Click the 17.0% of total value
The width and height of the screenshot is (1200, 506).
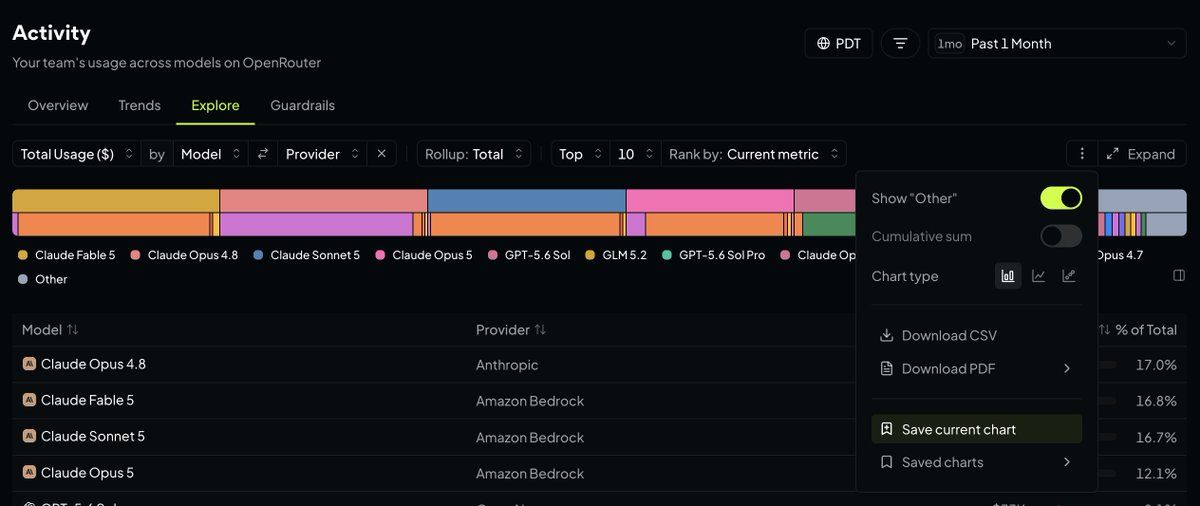1156,365
